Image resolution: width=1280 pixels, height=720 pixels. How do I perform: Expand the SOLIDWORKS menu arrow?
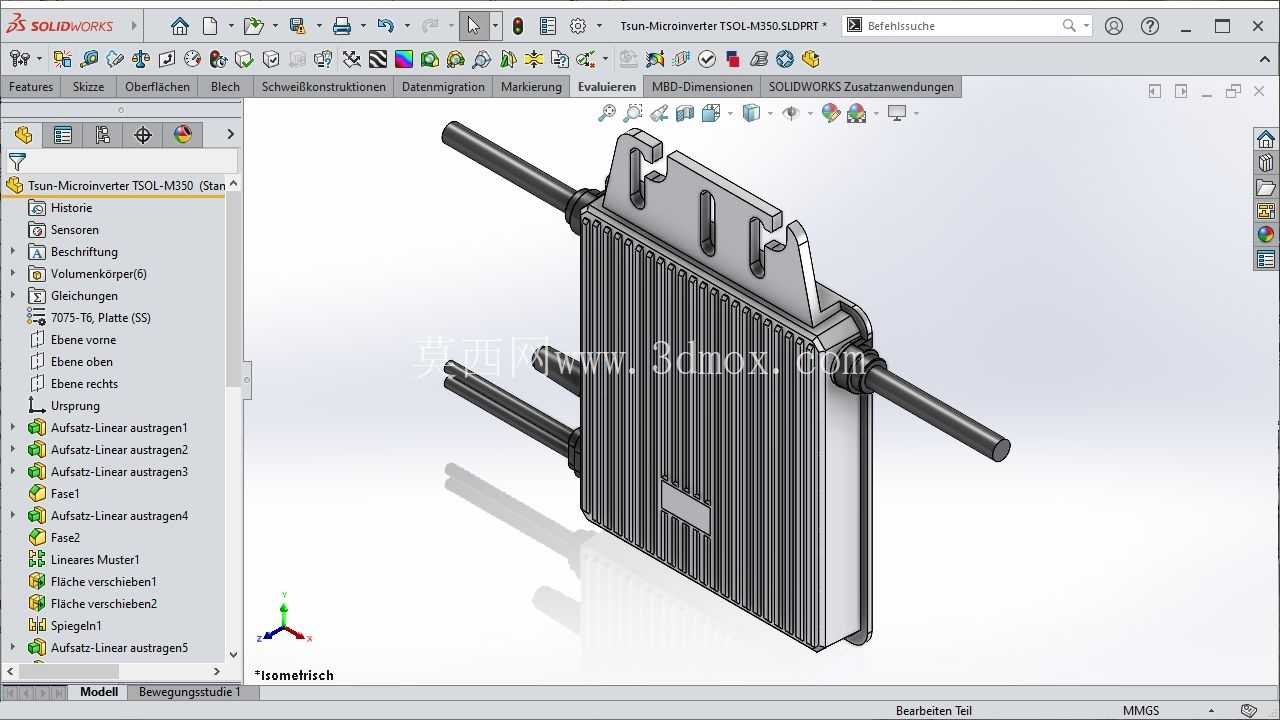pos(133,26)
